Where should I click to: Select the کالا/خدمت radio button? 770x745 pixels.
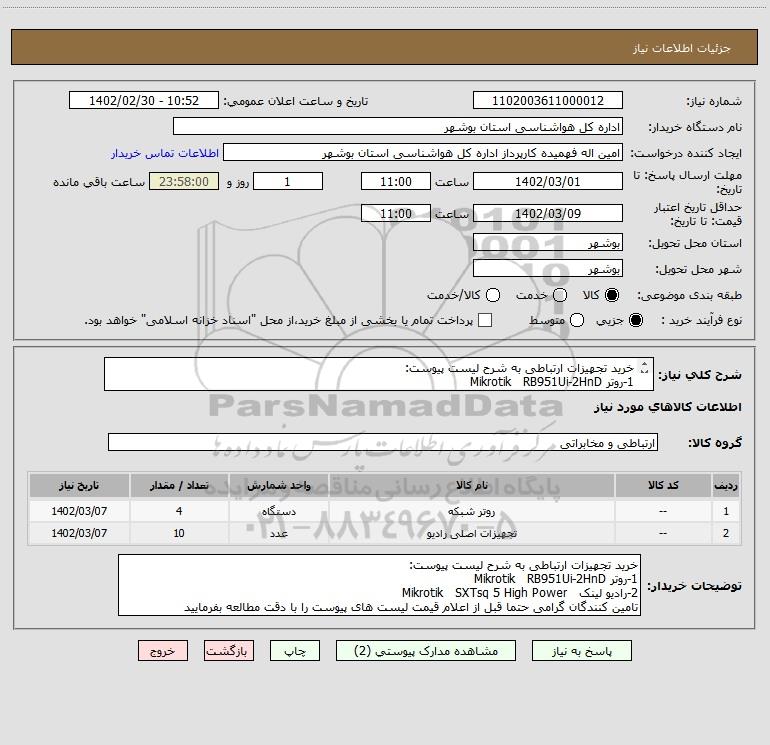493,295
